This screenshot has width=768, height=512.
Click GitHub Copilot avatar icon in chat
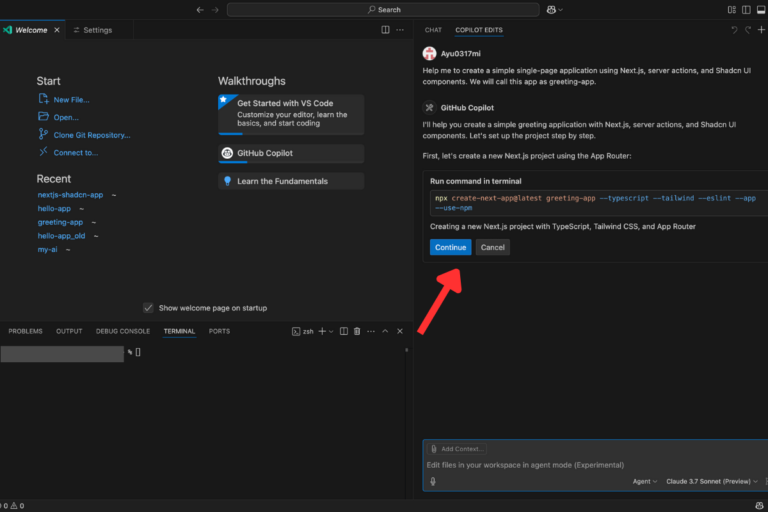tap(430, 107)
